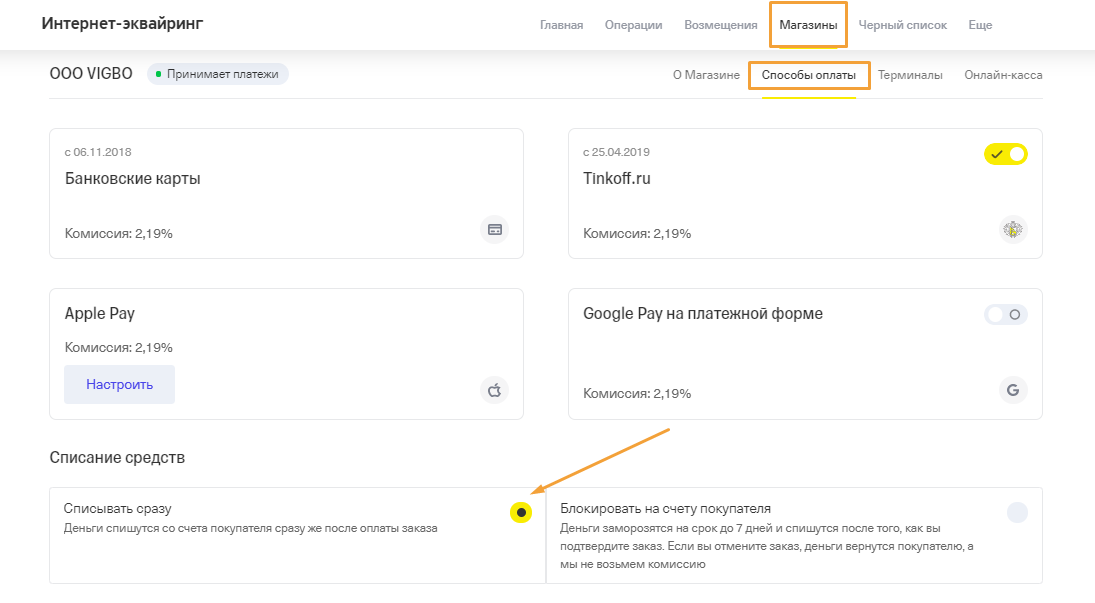Switch to the Способы оплаты tab

809,75
